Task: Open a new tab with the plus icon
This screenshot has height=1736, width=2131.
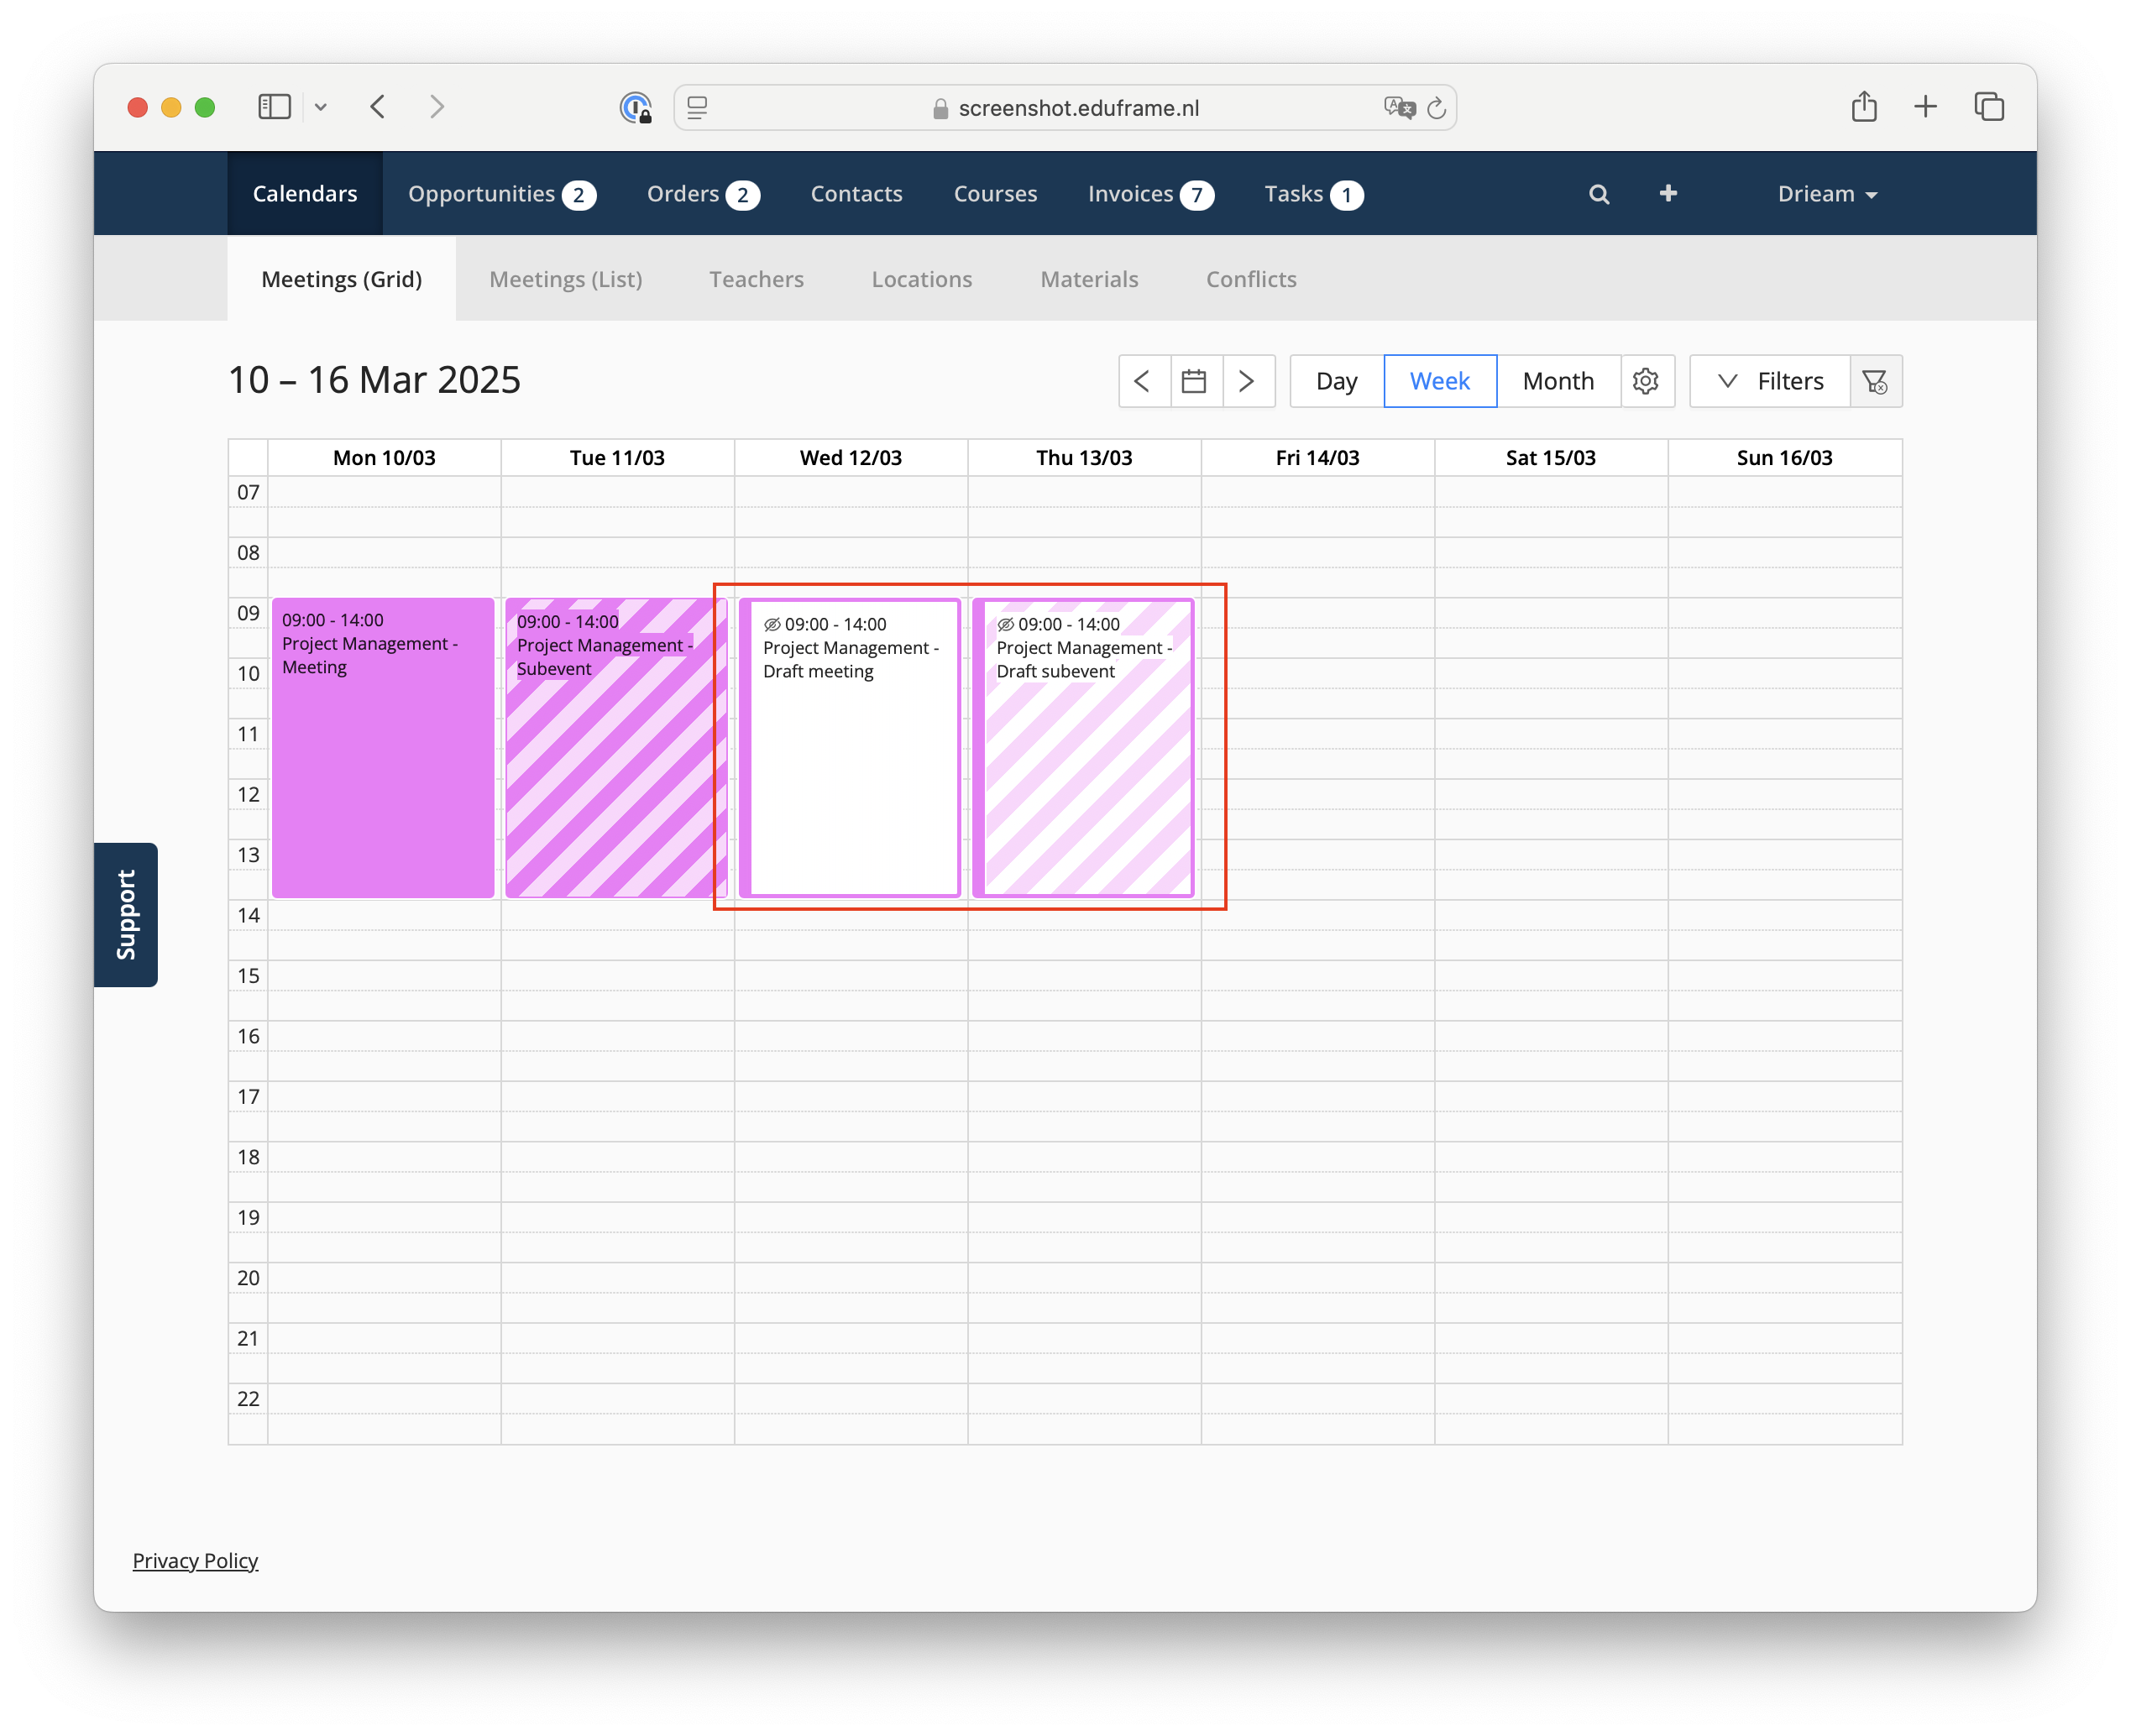Action: (x=1925, y=106)
